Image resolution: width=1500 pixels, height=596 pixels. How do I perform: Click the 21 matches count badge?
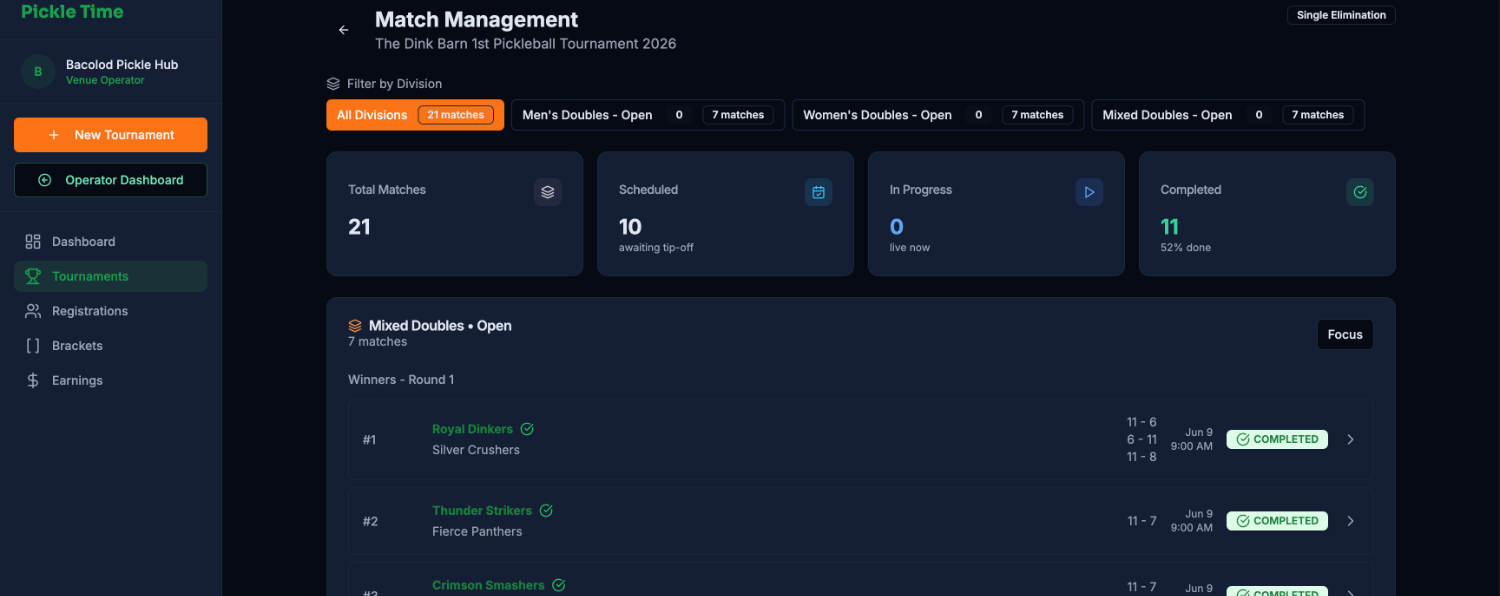(x=456, y=115)
